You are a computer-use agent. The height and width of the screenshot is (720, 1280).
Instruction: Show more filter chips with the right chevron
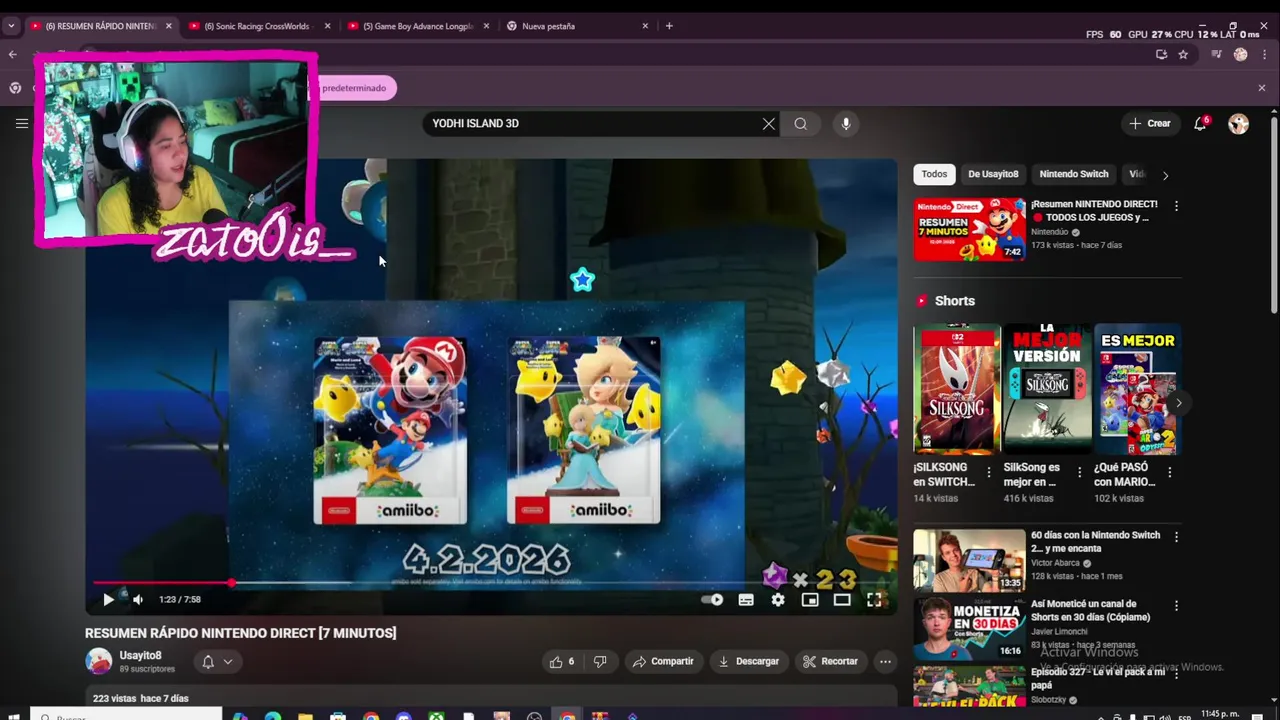click(1165, 175)
